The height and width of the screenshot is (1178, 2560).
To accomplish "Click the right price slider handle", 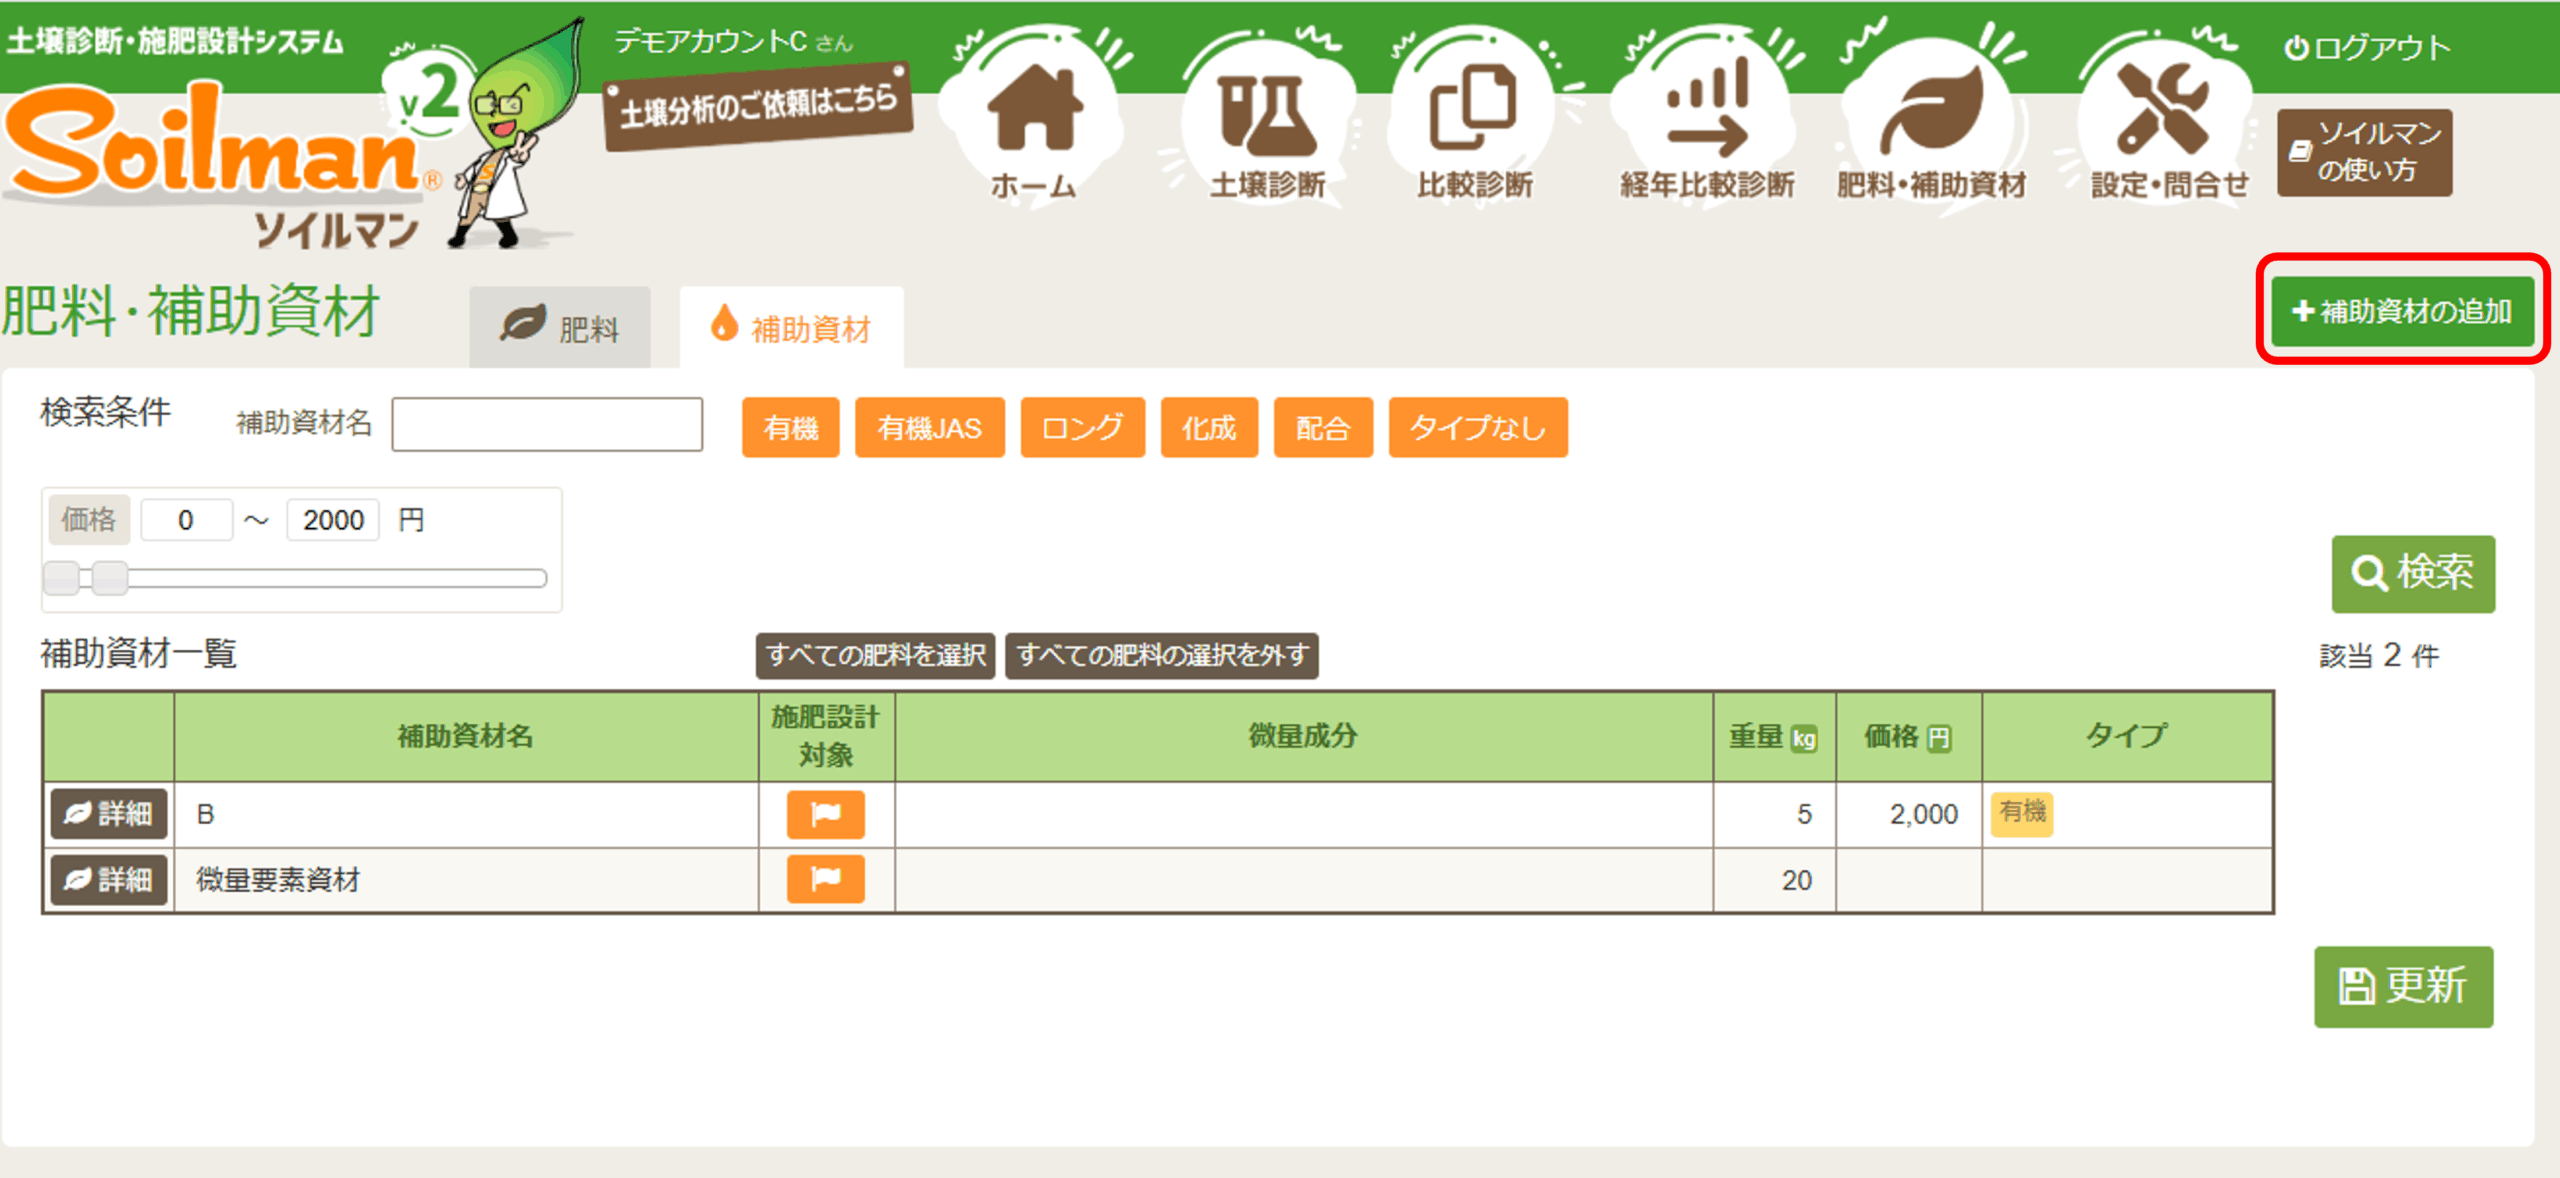I will click(x=110, y=578).
